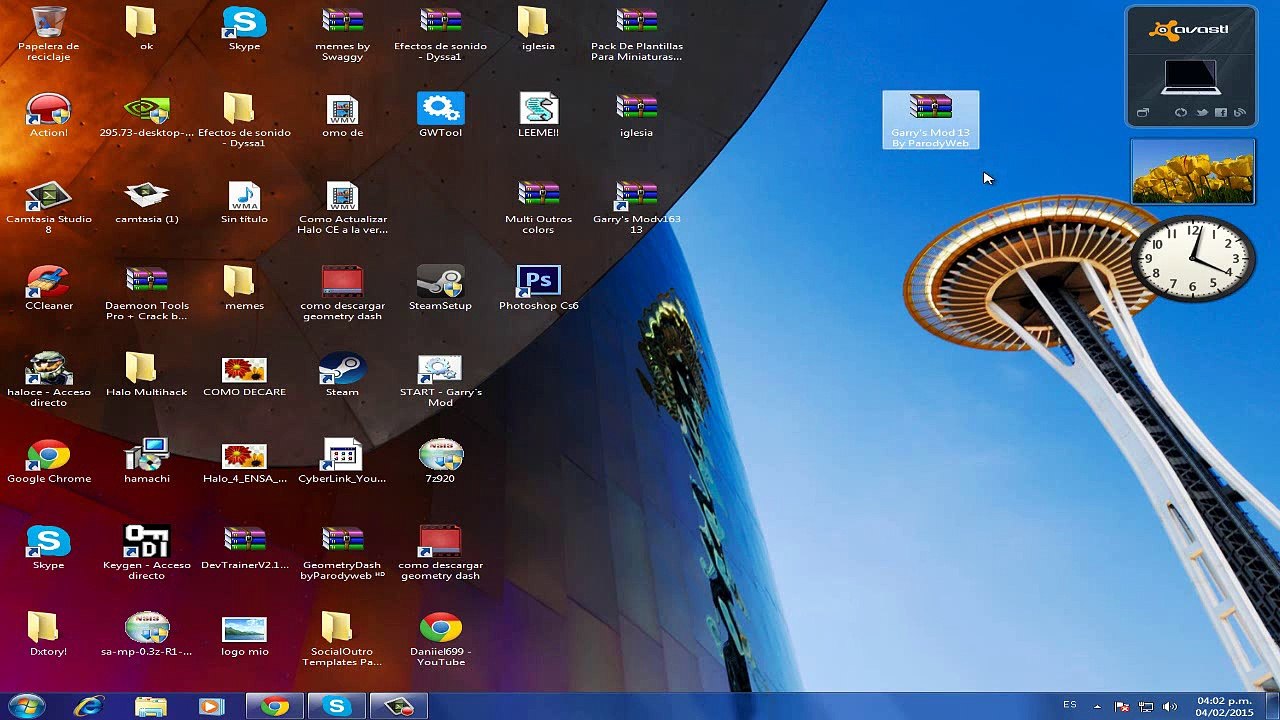Click the update arrows icon in avast gadget
Image resolution: width=1280 pixels, height=720 pixels.
tap(1181, 113)
